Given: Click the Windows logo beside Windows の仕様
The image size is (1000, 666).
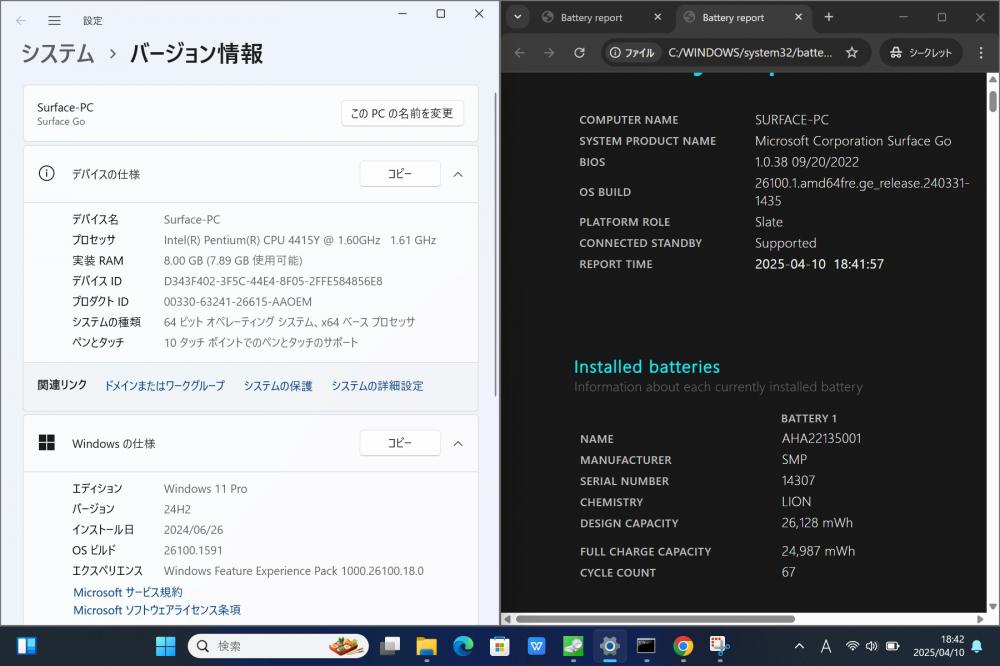Looking at the screenshot, I should pyautogui.click(x=47, y=443).
